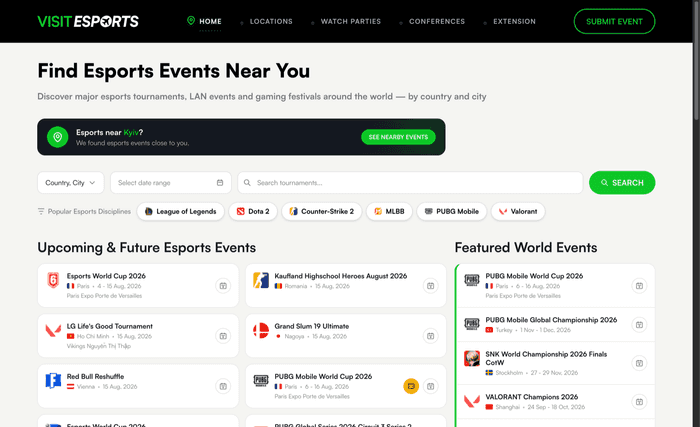Open SNK World Championship 2026 Finals CotW
The width and height of the screenshot is (700, 427).
point(546,358)
